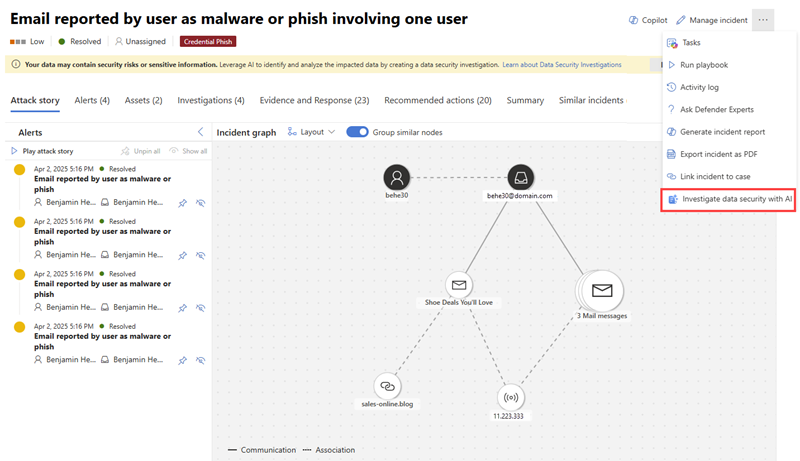Select the Shoe Deals You'll Love email node

pos(459,284)
